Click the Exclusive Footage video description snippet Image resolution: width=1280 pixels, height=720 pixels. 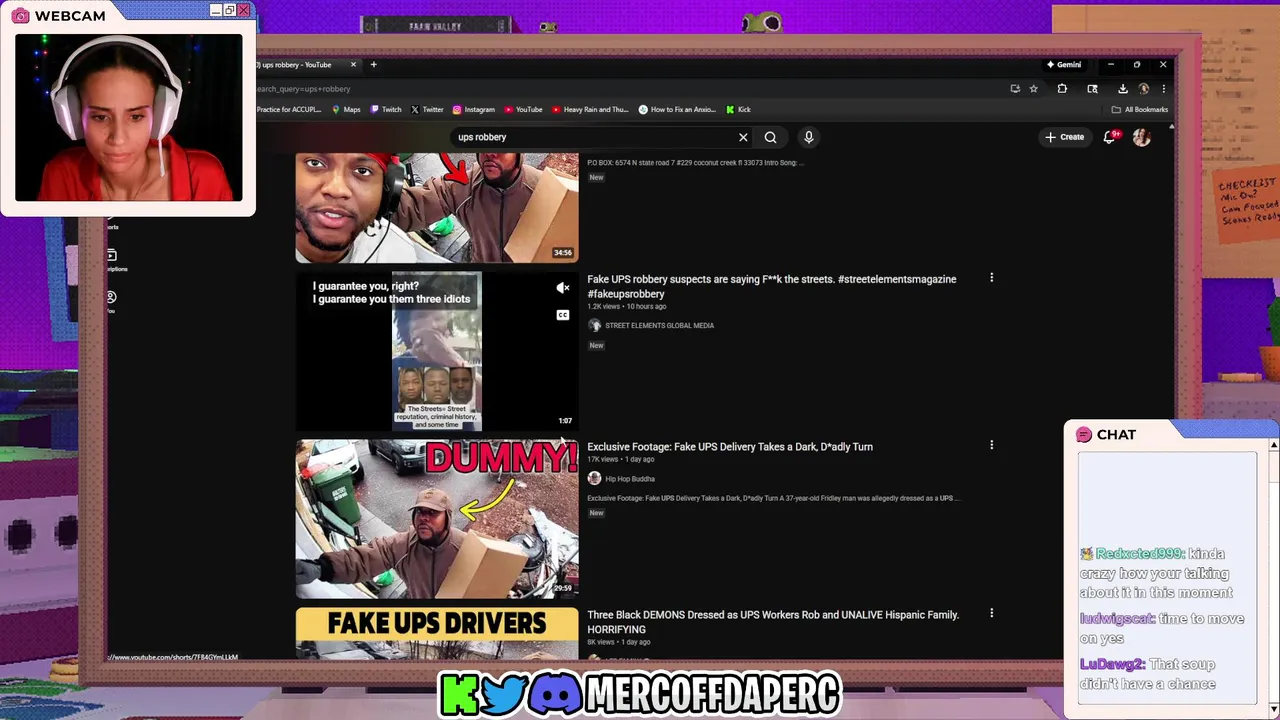point(773,498)
